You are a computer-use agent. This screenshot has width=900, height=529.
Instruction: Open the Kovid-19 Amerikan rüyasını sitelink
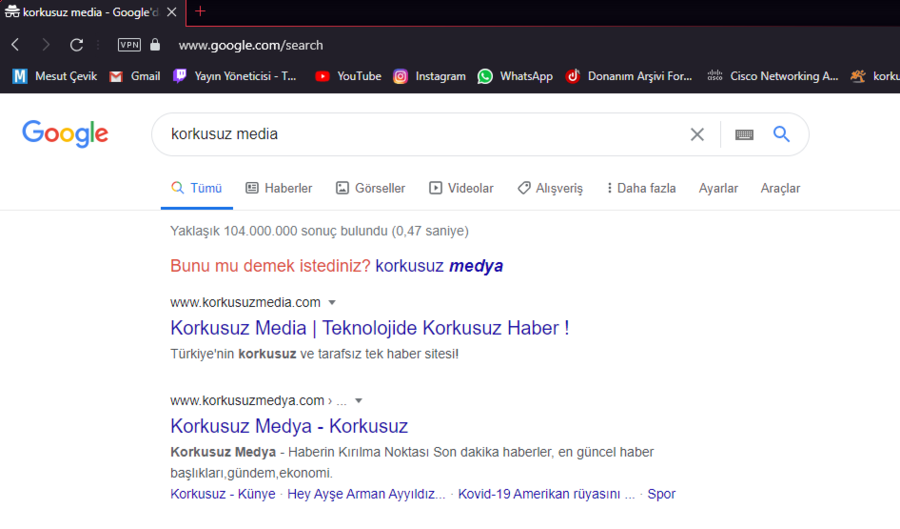tap(546, 494)
